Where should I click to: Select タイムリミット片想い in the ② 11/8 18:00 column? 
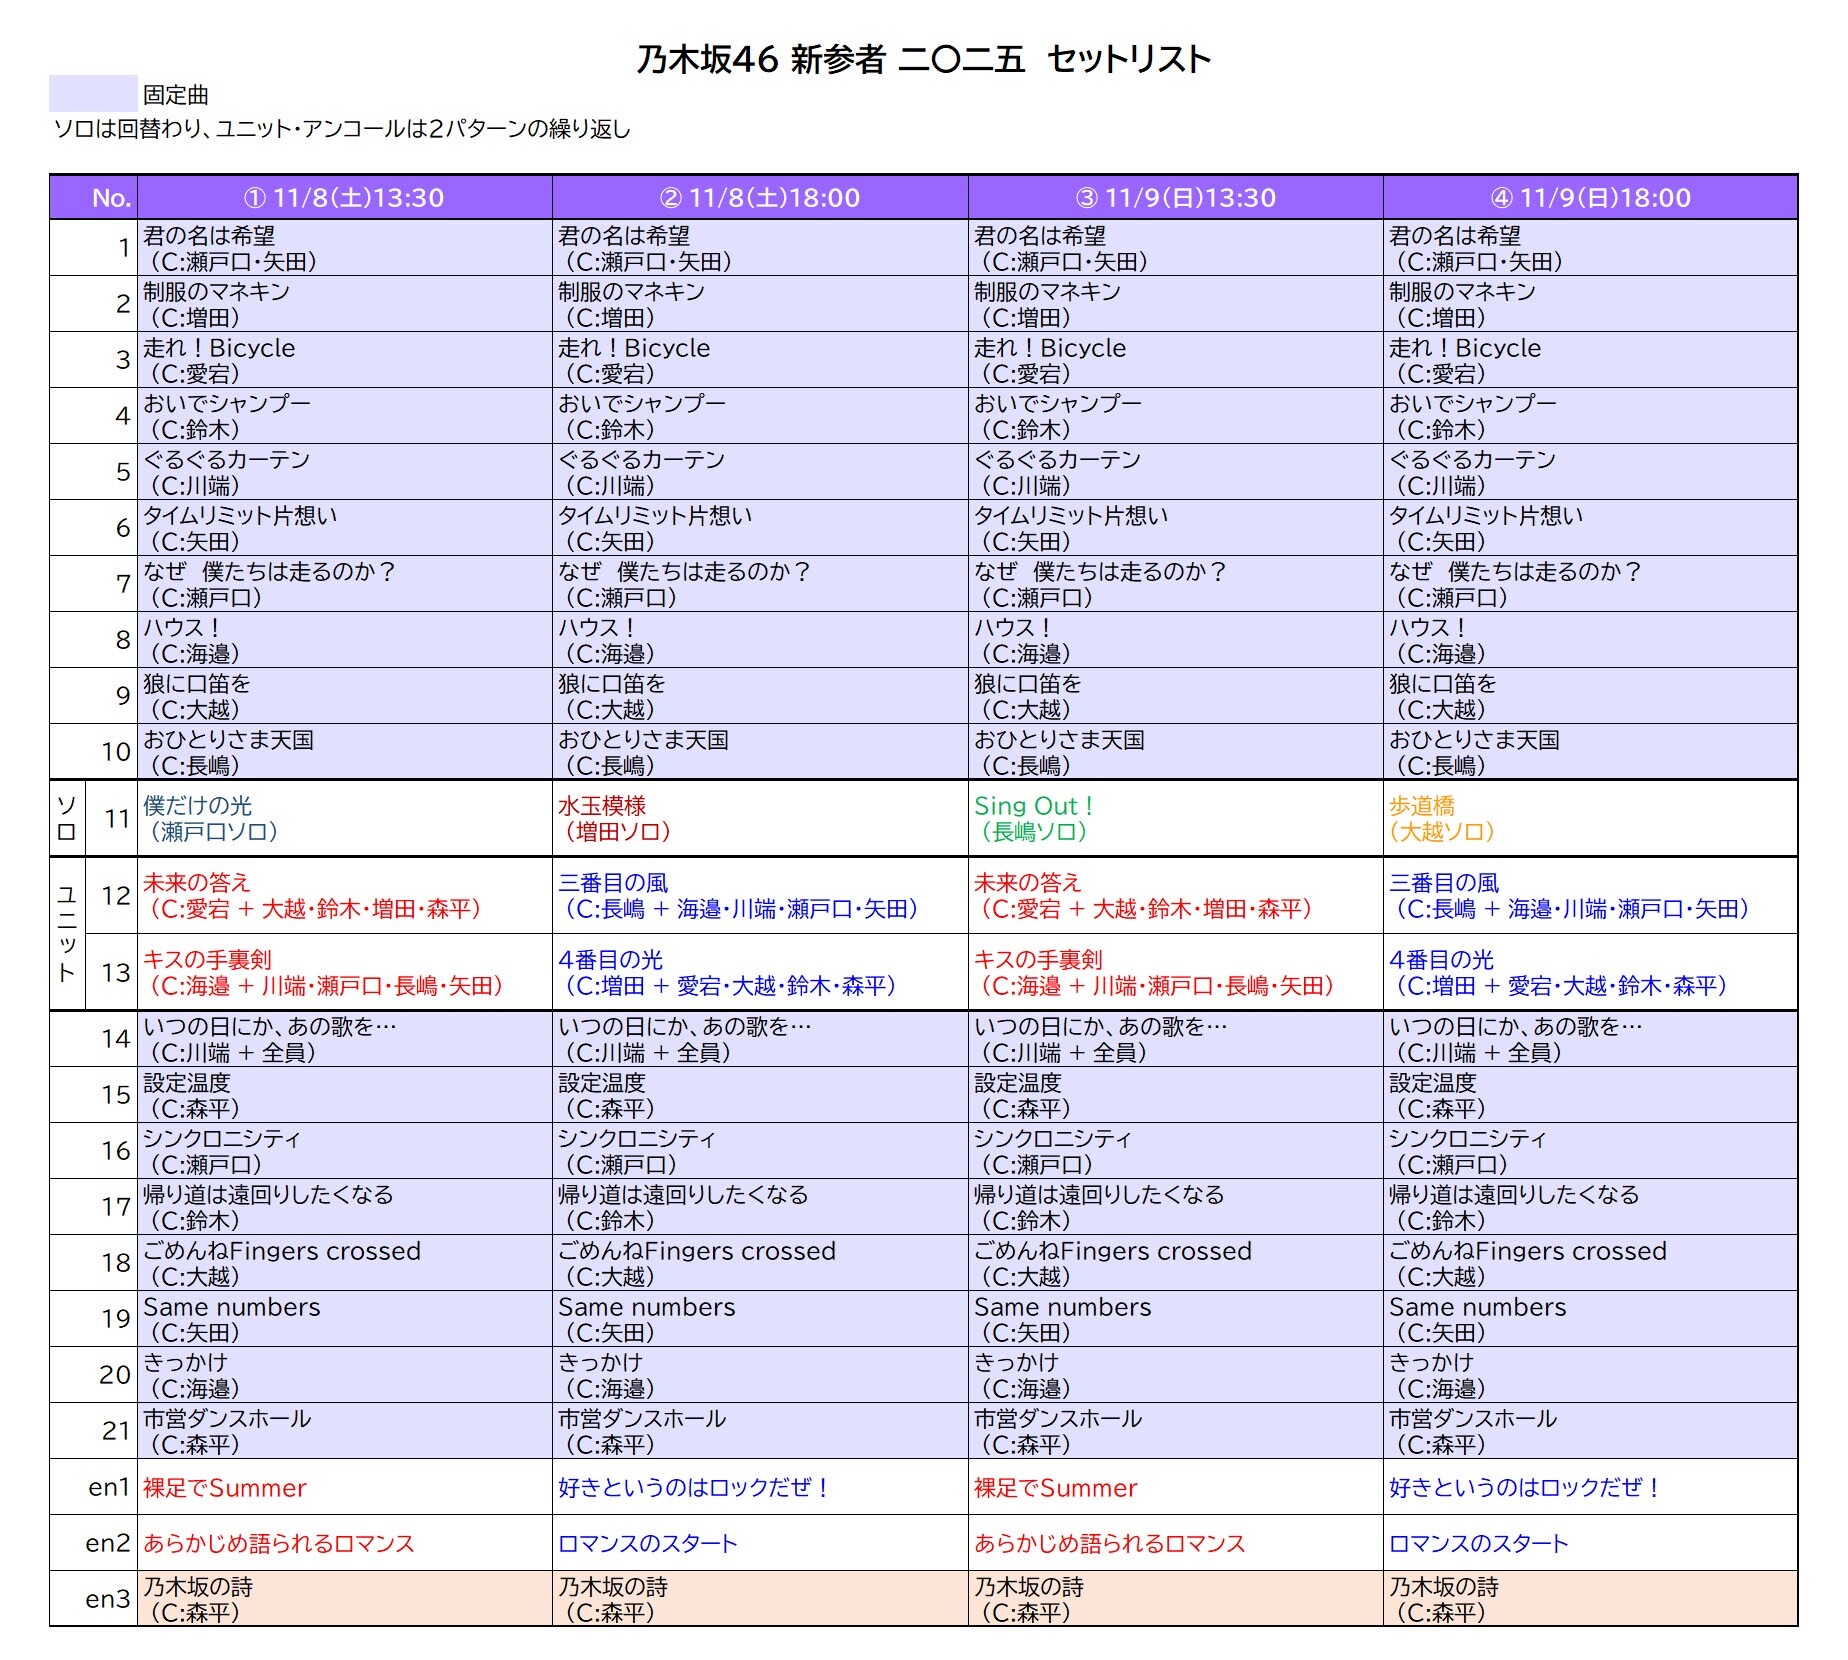pyautogui.click(x=760, y=528)
